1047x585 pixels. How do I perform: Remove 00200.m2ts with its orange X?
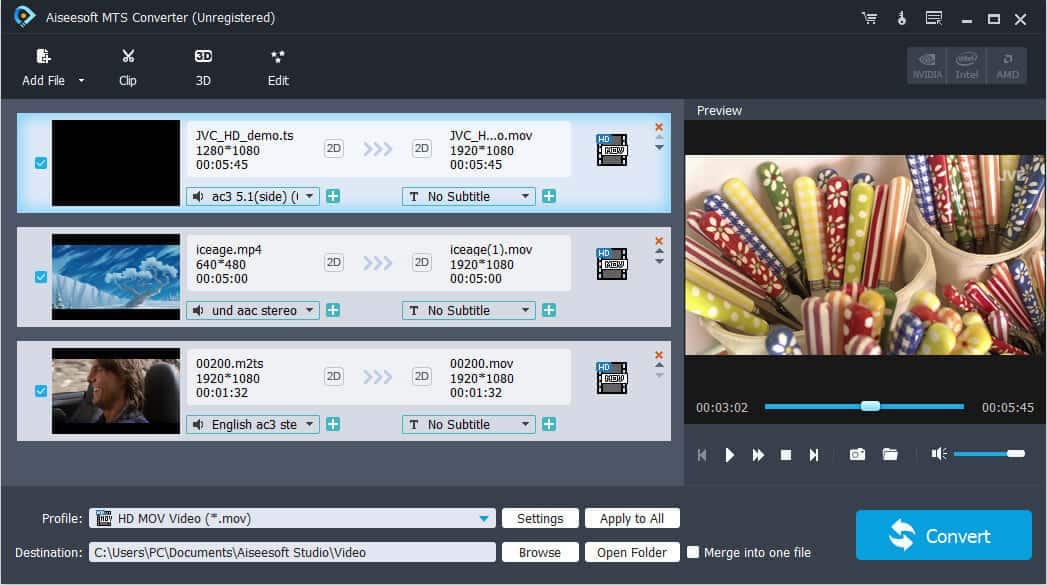click(x=659, y=355)
